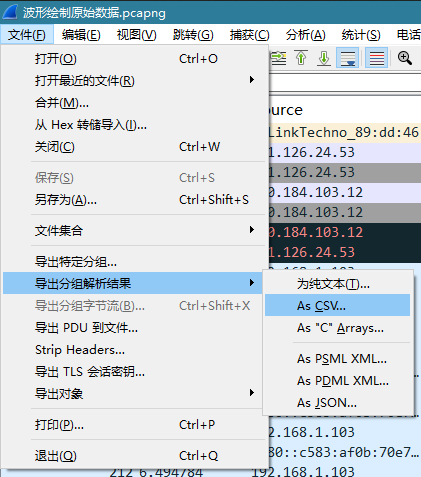Image resolution: width=421 pixels, height=477 pixels.
Task: Export As JSON...
Action: (337, 403)
